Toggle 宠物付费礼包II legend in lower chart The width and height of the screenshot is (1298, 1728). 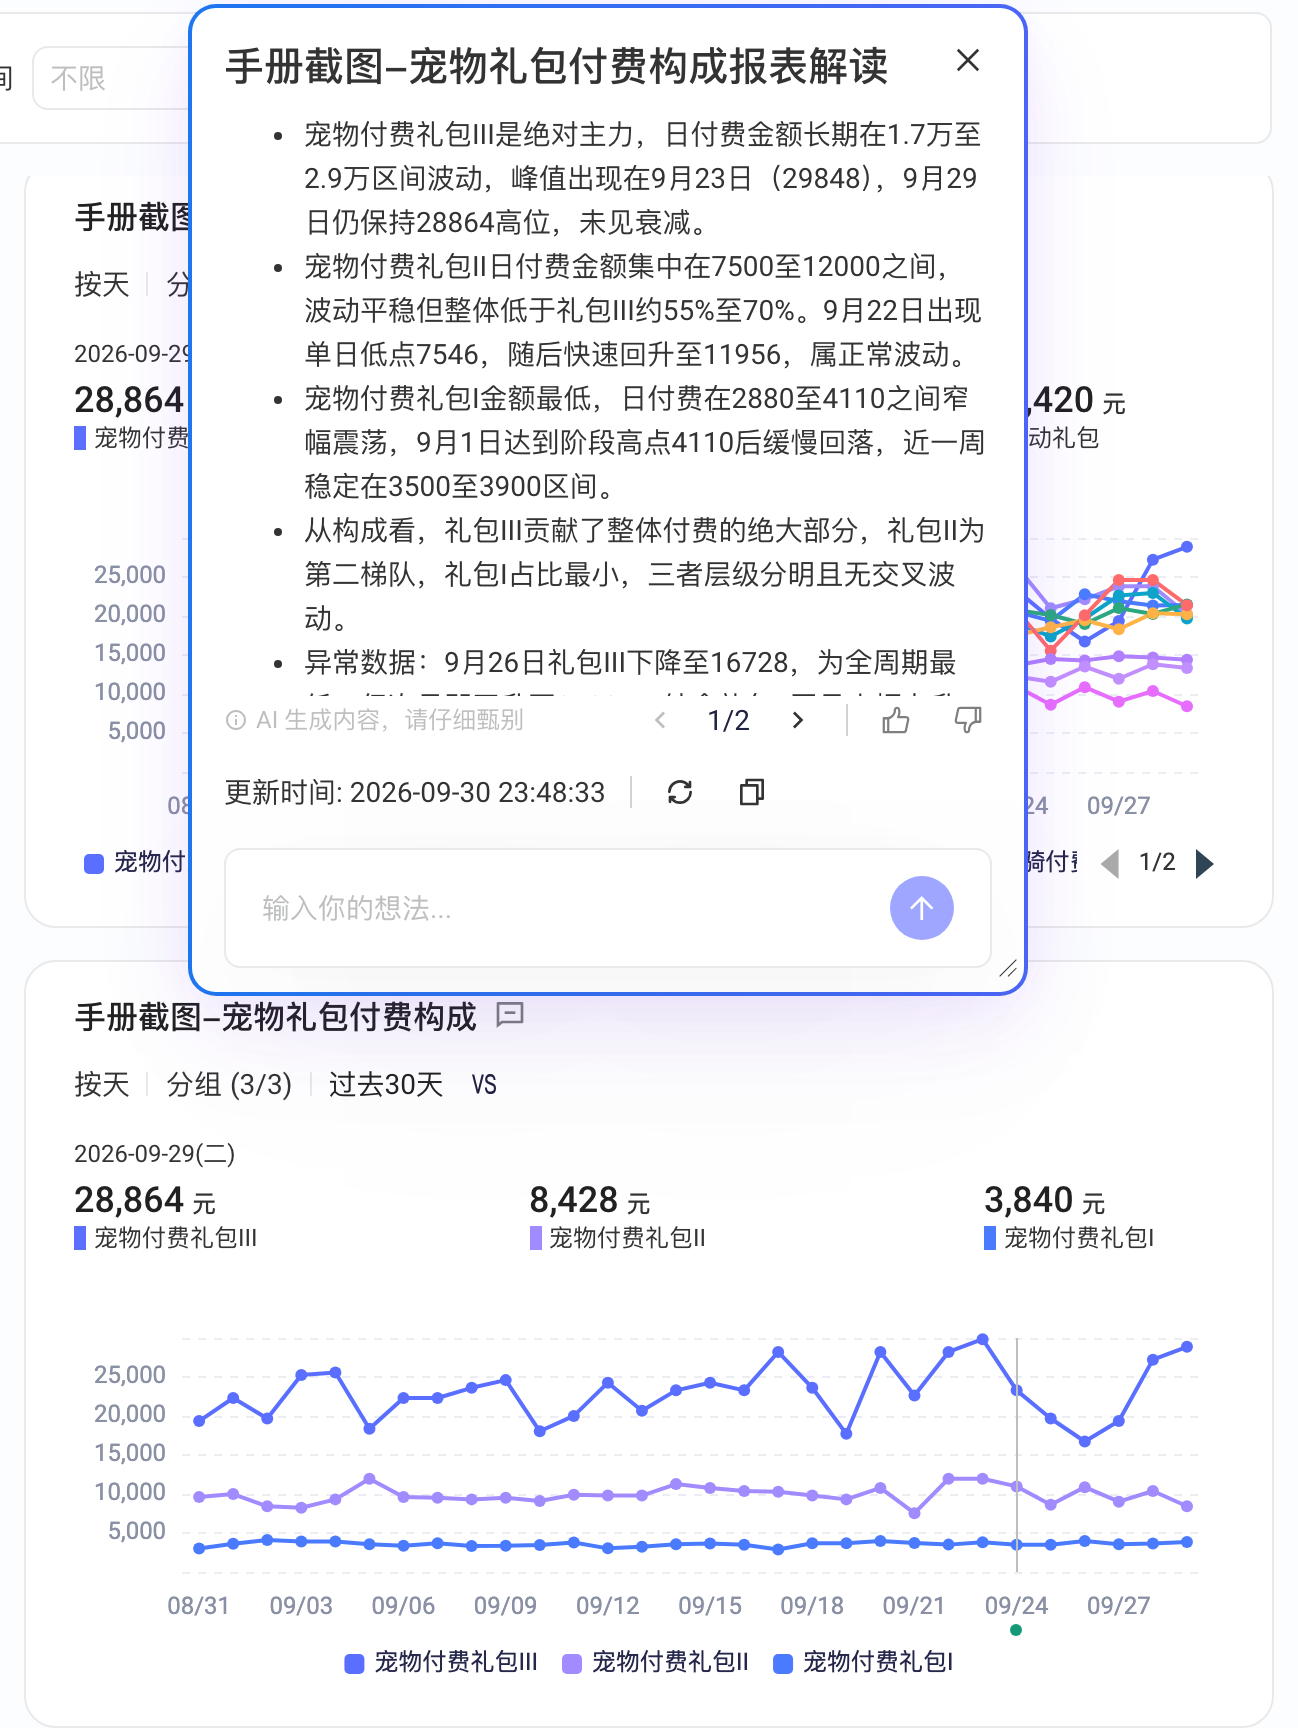pos(656,1662)
